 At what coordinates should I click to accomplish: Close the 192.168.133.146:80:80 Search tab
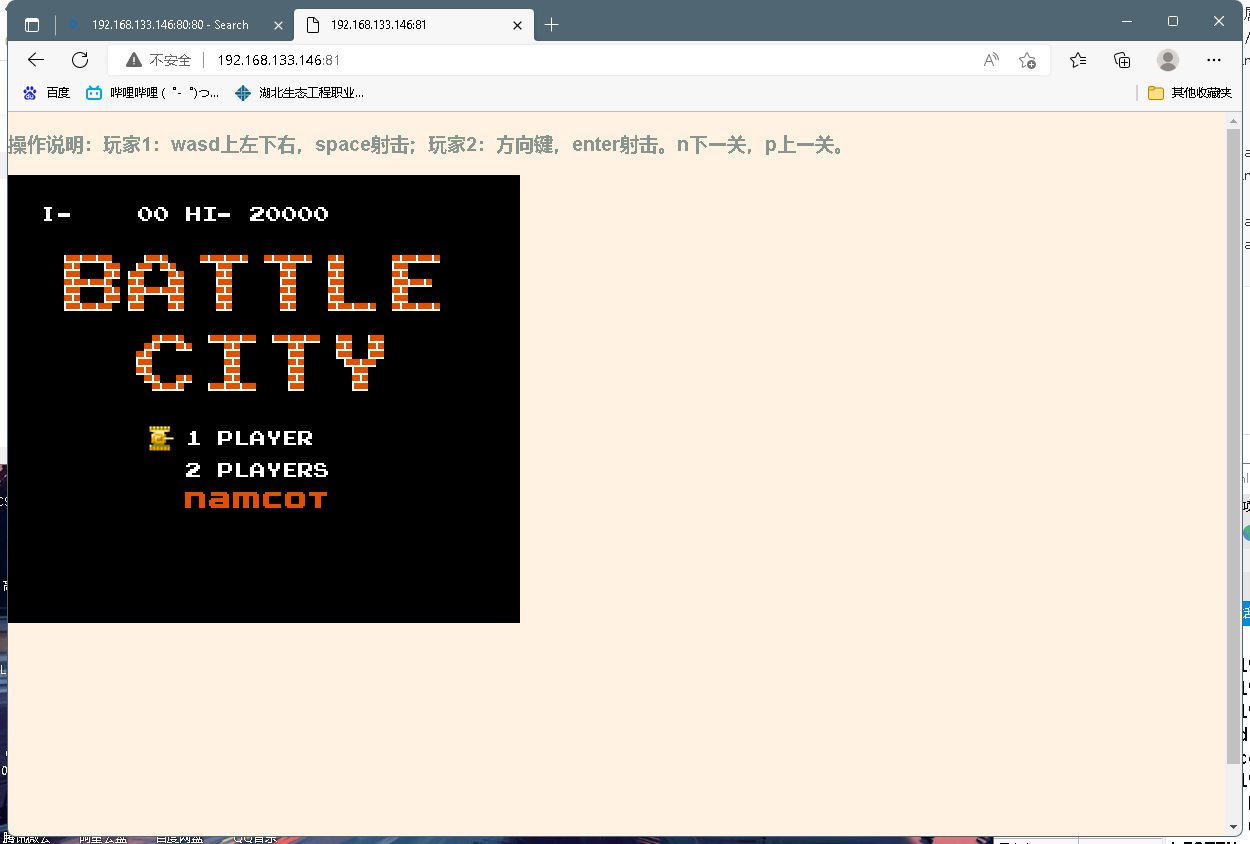coord(277,25)
